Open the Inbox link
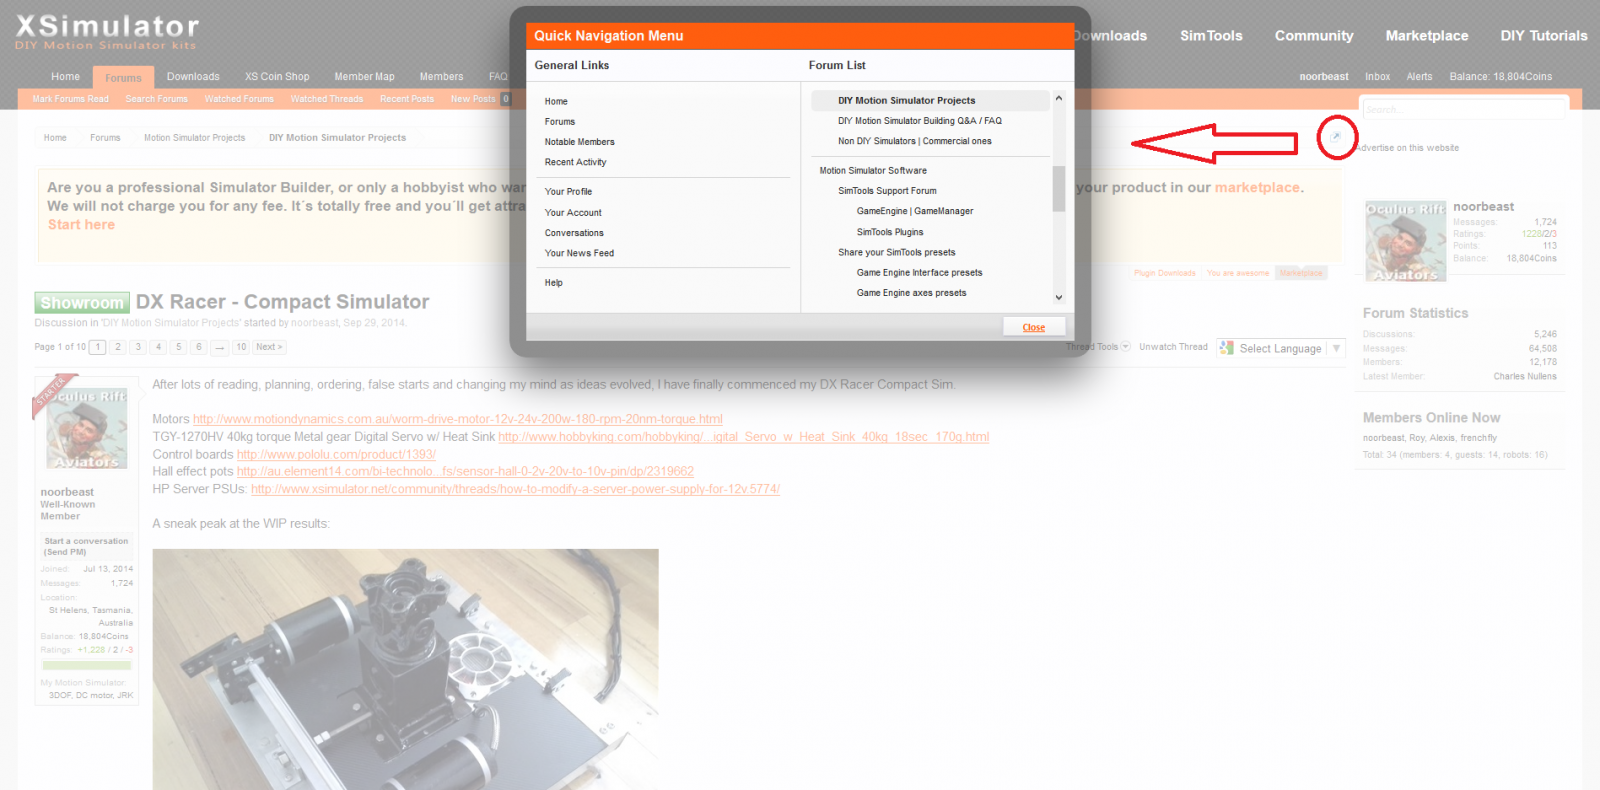This screenshot has width=1600, height=790. [x=1377, y=77]
